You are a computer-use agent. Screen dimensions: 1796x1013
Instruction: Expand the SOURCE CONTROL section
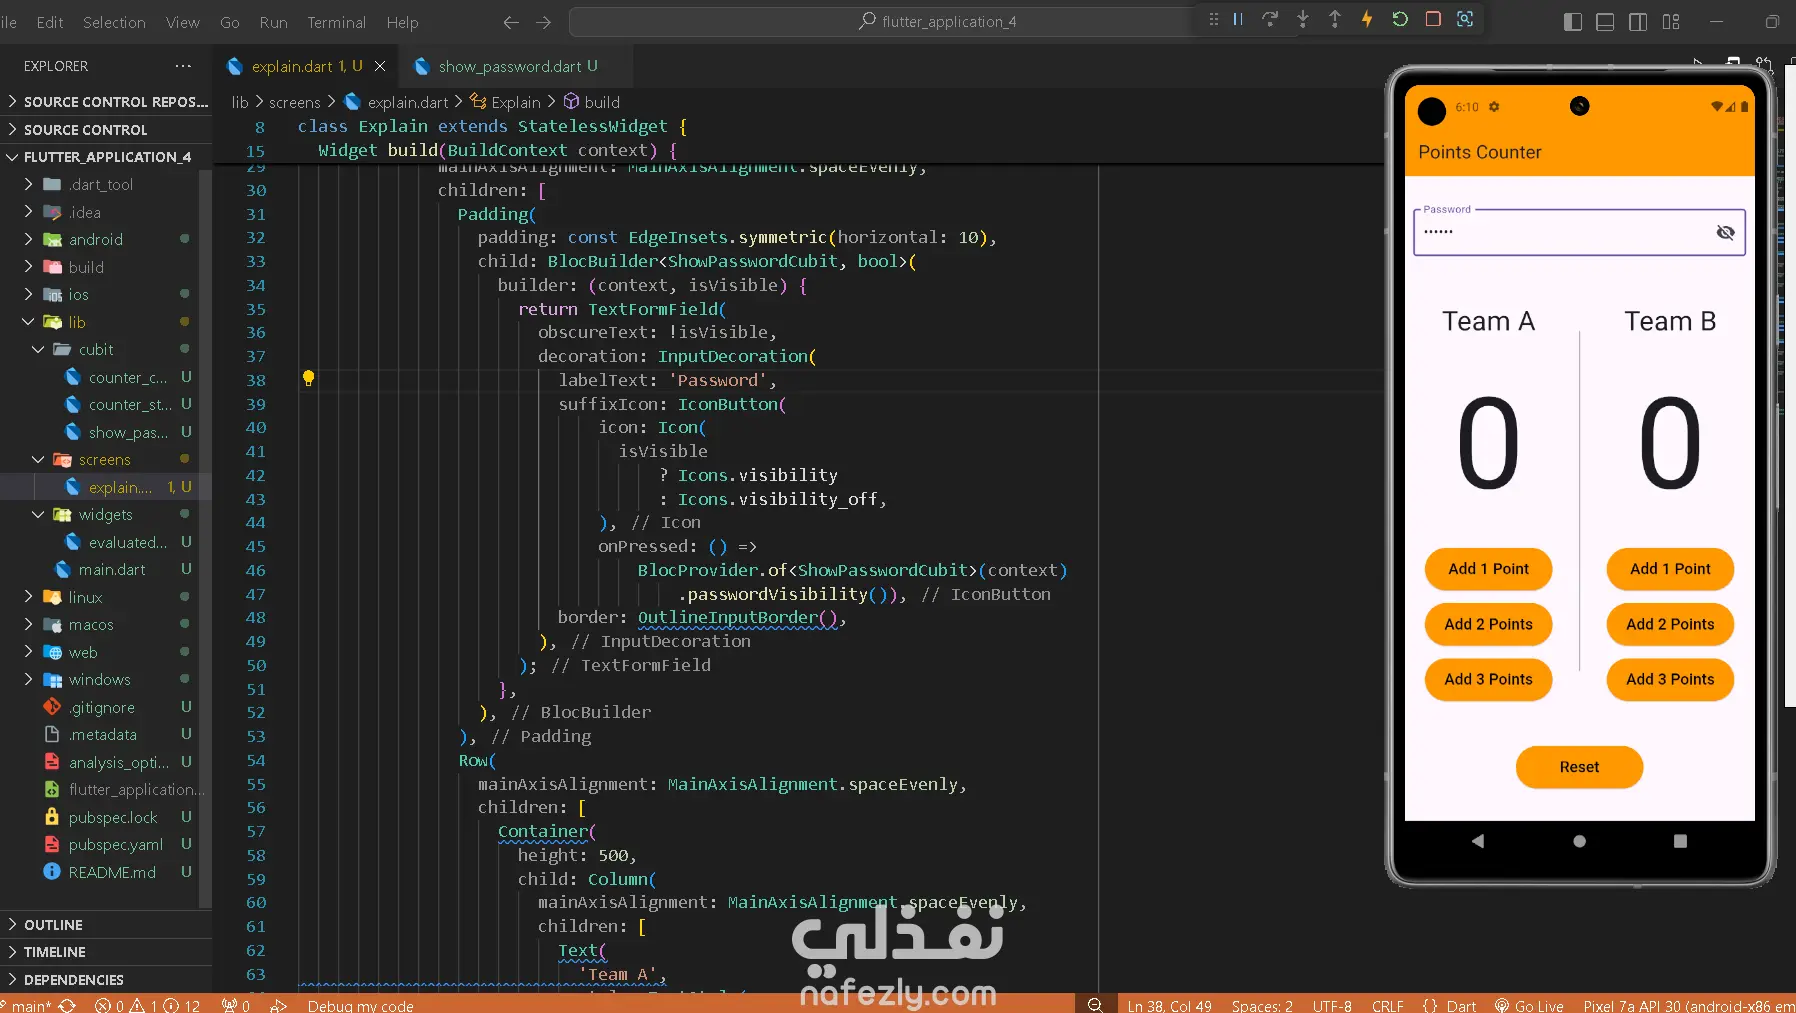(106, 130)
